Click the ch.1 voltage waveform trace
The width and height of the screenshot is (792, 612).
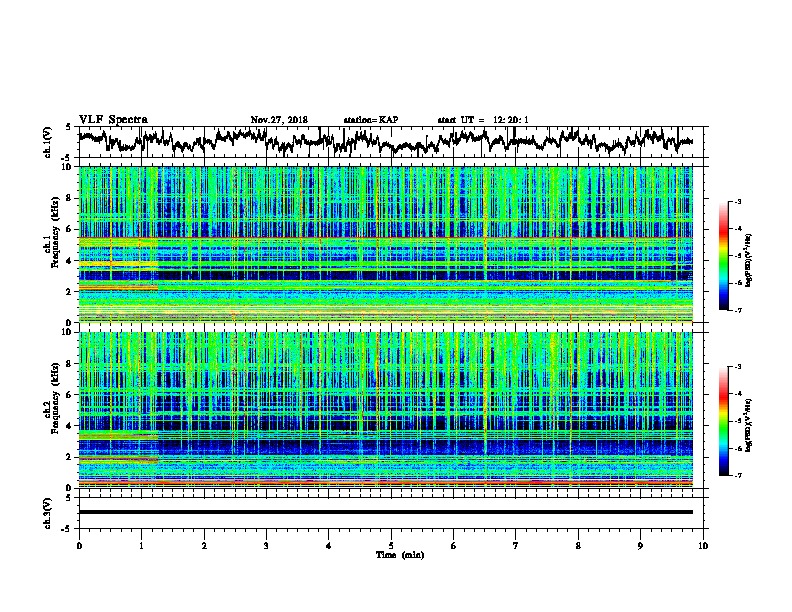tap(386, 141)
